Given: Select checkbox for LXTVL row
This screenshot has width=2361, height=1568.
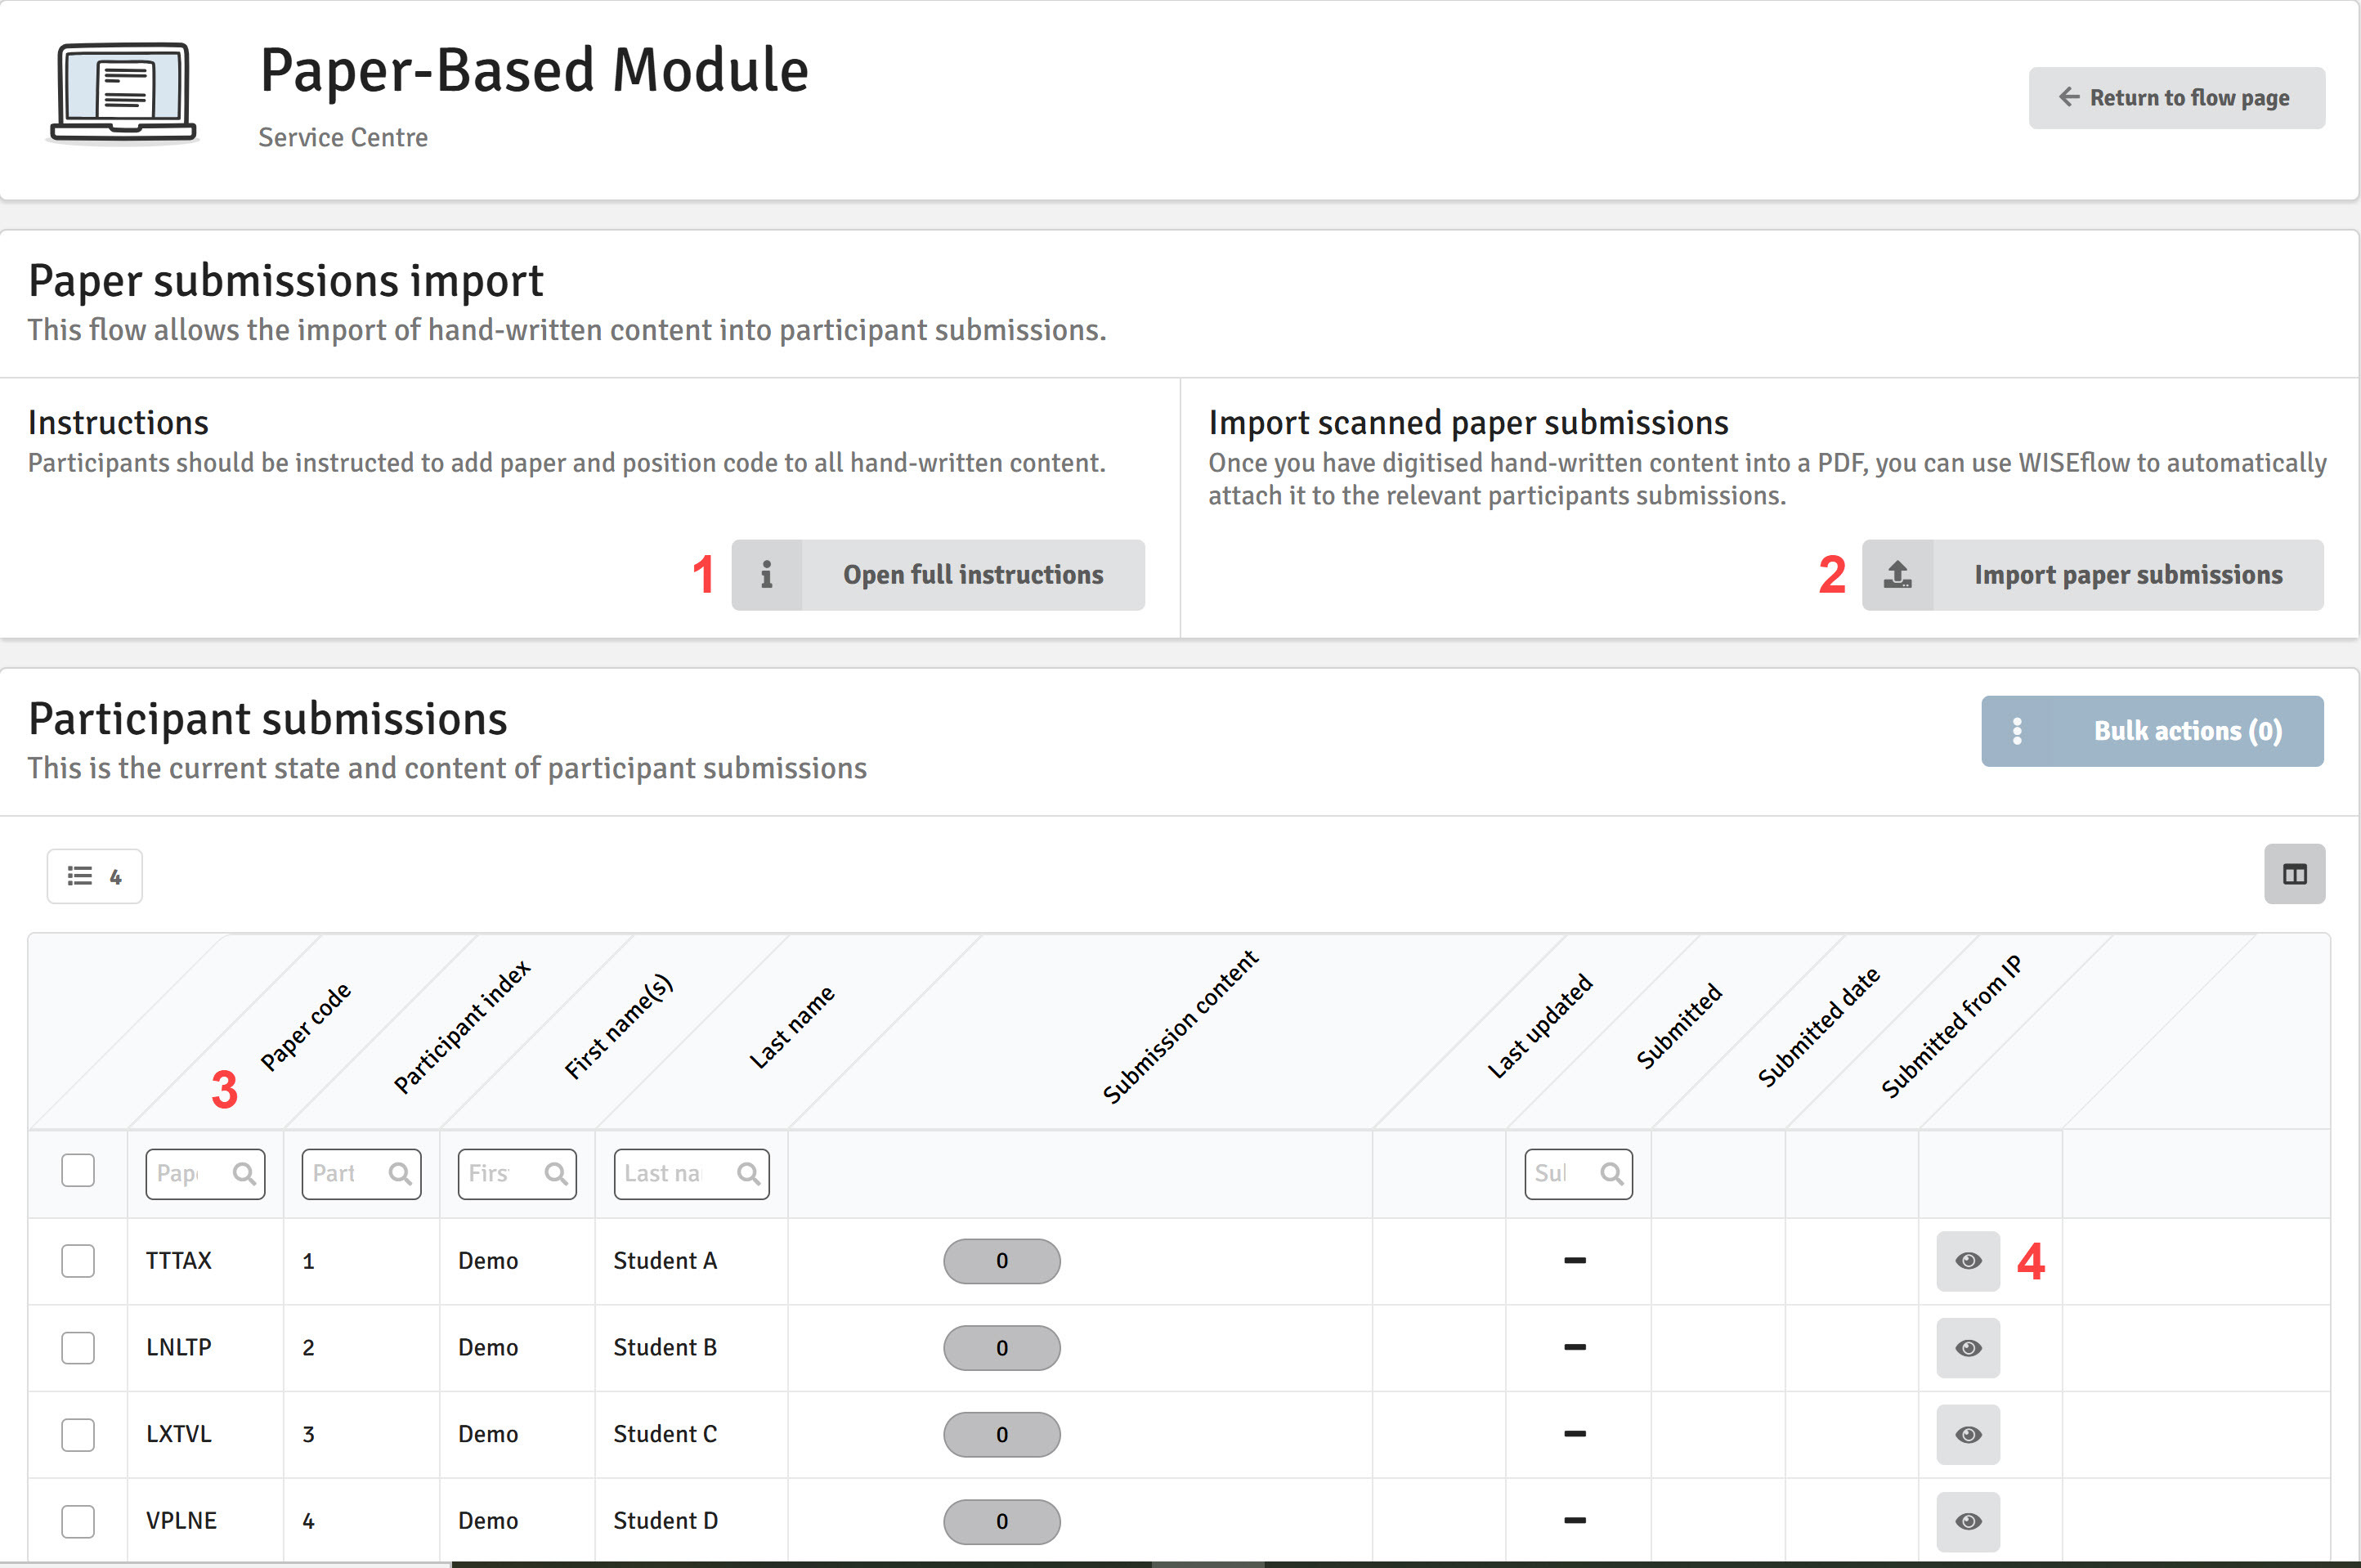Looking at the screenshot, I should (x=78, y=1435).
